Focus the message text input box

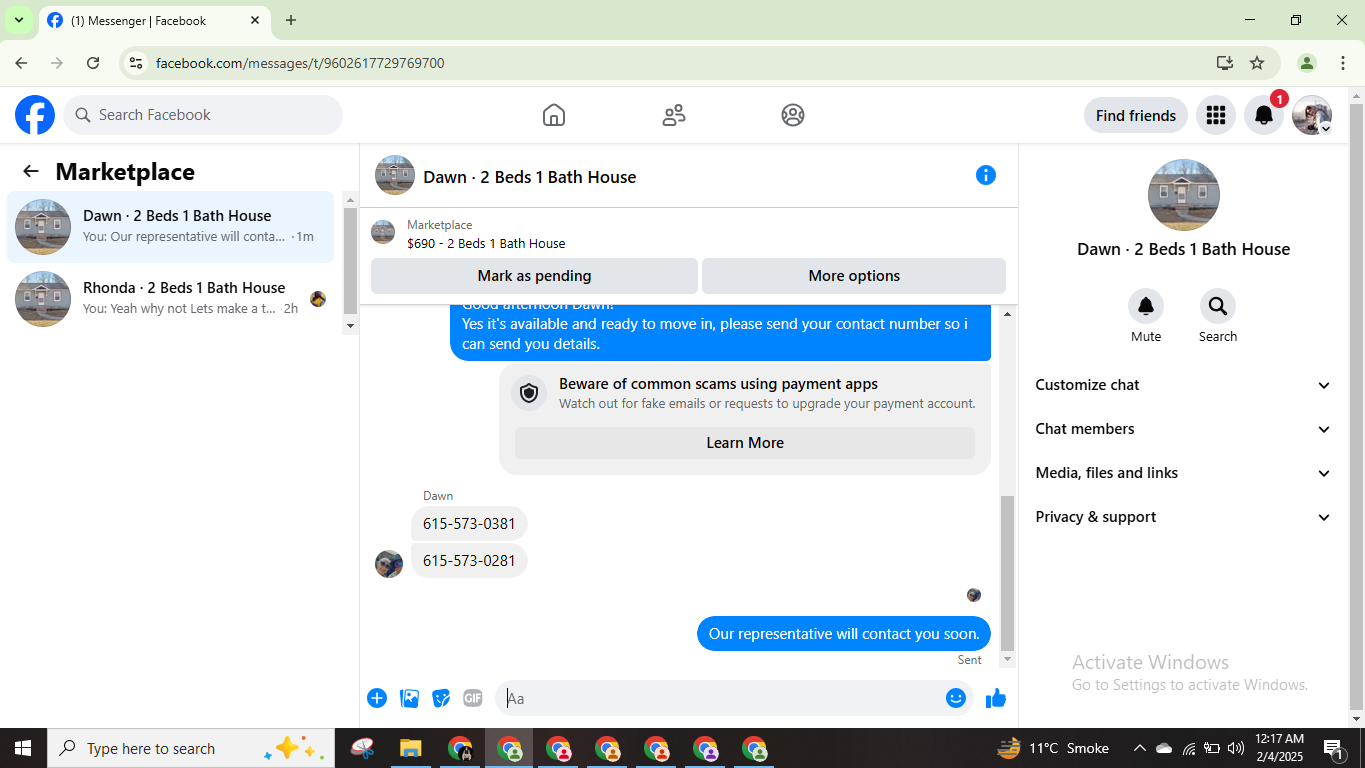point(722,698)
